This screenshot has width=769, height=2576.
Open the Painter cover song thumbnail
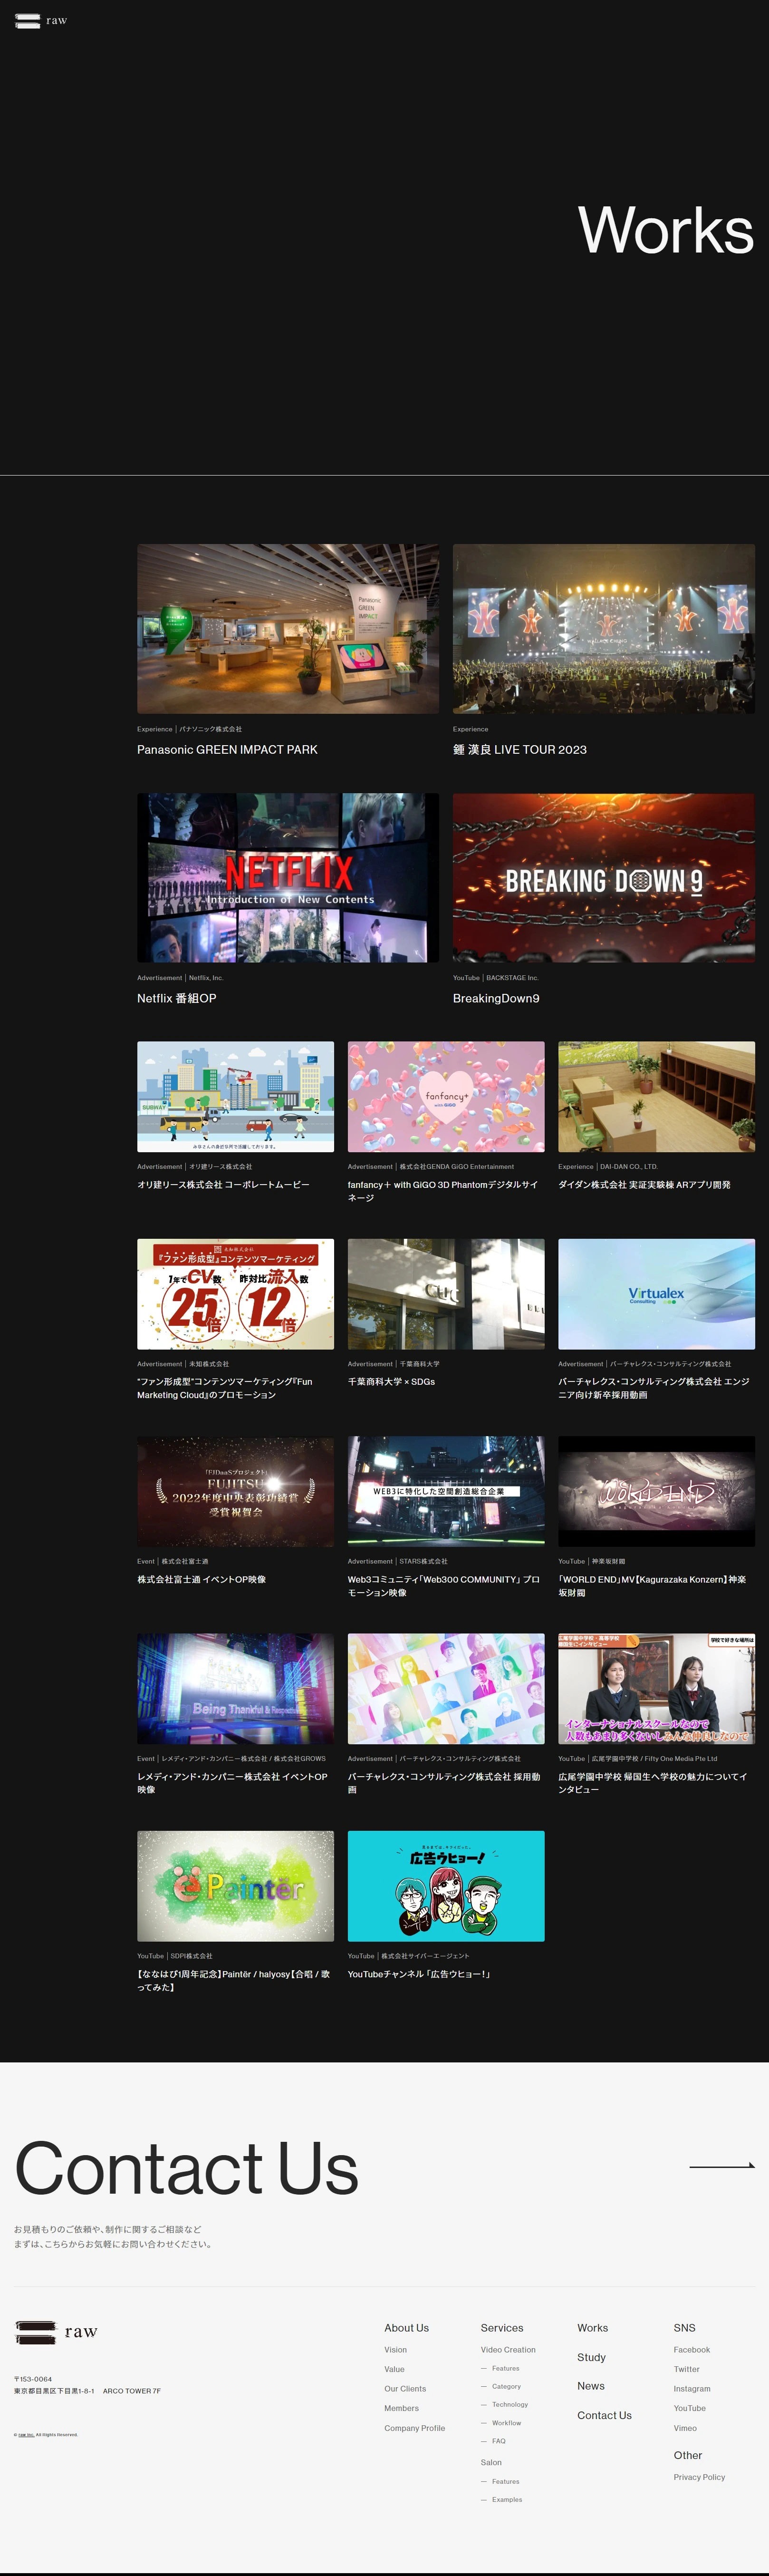coord(235,1885)
